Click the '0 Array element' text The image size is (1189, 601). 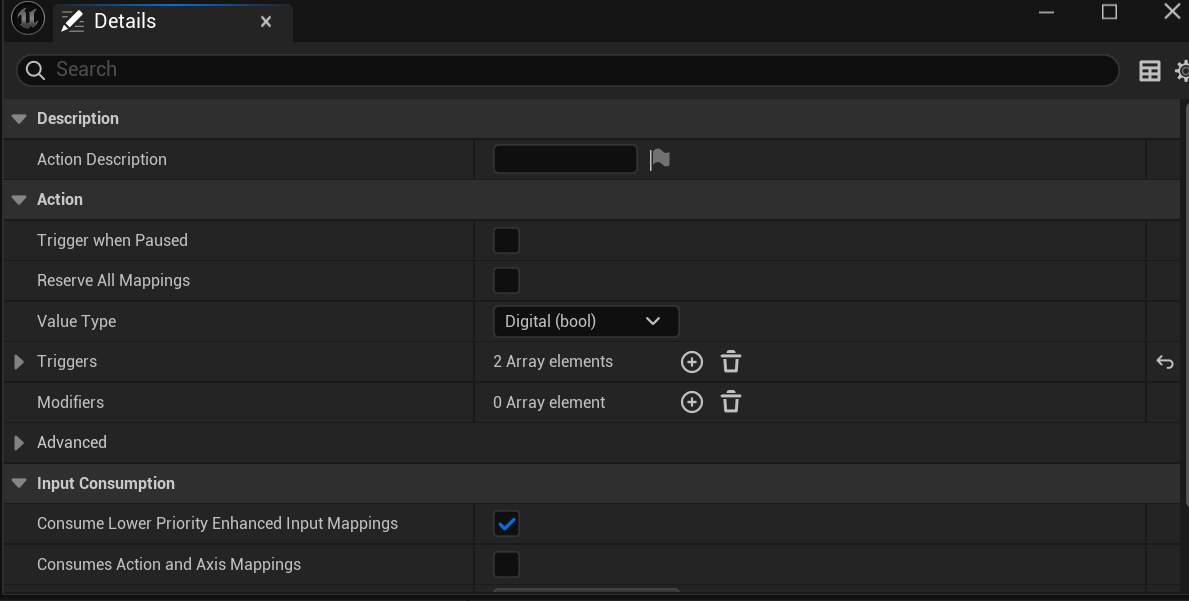coord(549,402)
